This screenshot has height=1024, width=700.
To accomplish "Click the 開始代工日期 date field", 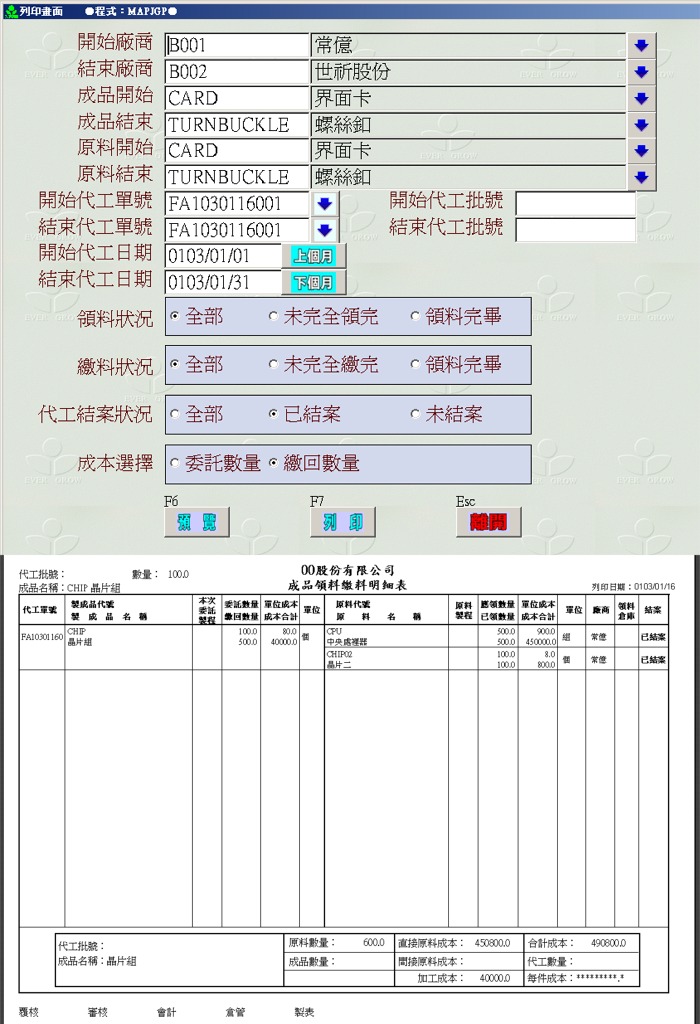I will (222, 256).
